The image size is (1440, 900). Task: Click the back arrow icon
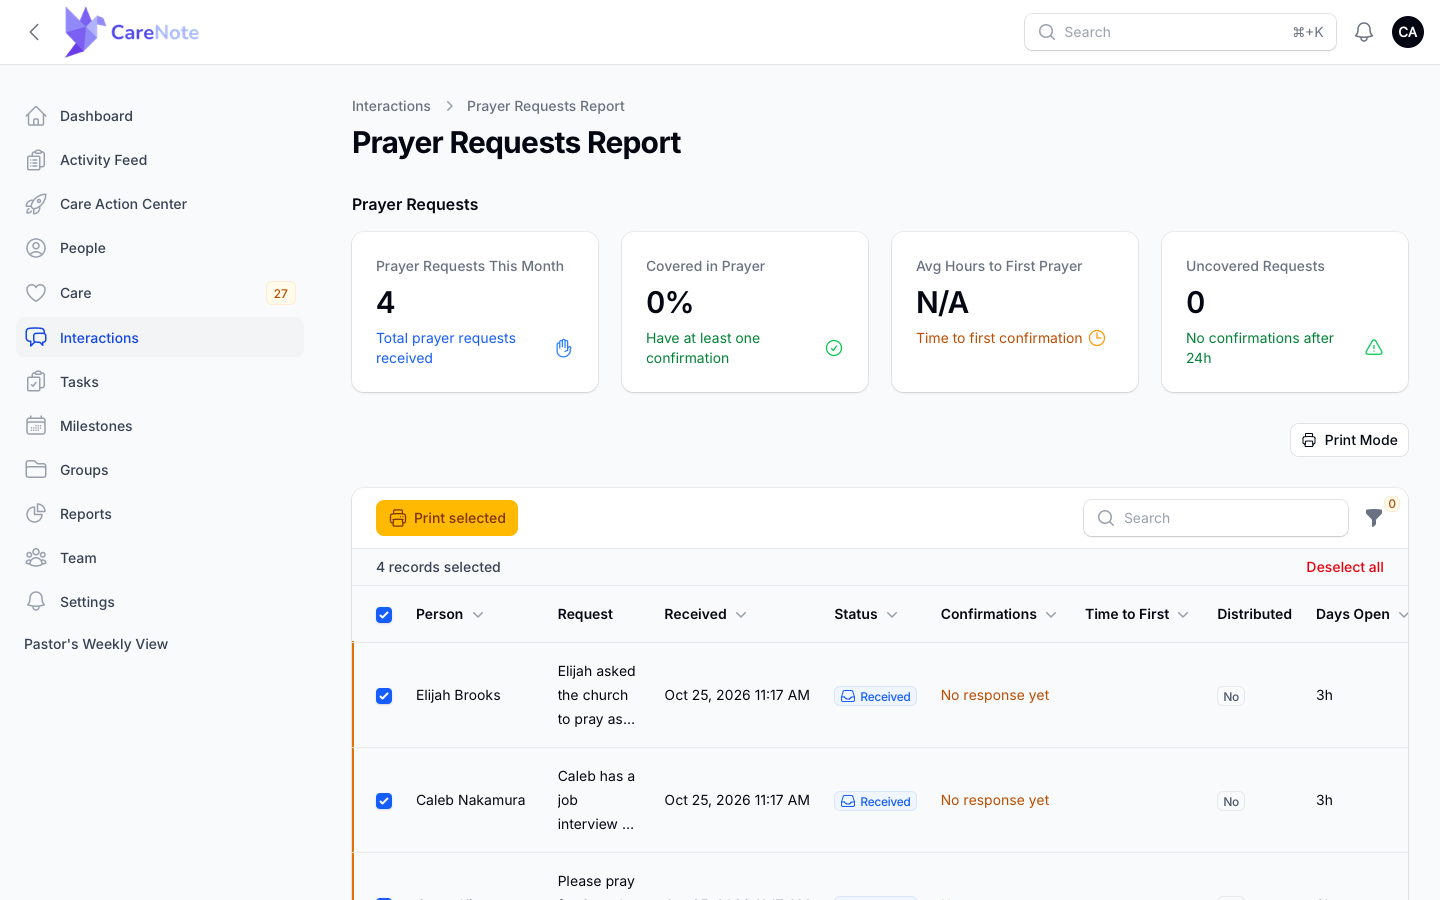[34, 32]
